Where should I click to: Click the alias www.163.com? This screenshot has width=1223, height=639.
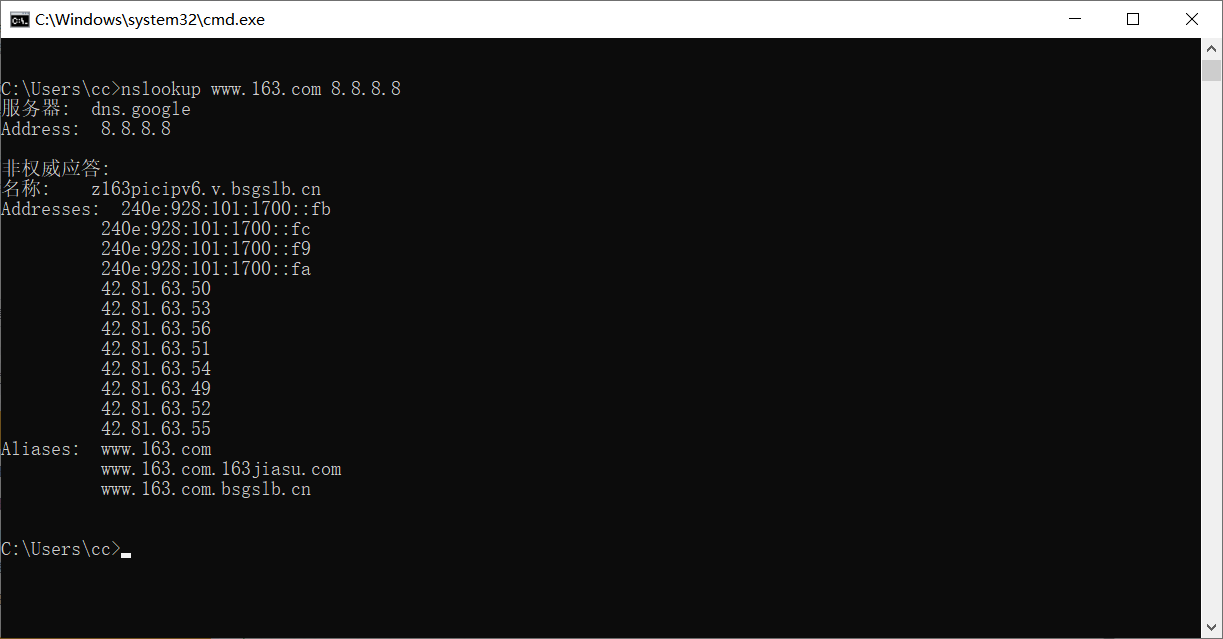tap(156, 449)
